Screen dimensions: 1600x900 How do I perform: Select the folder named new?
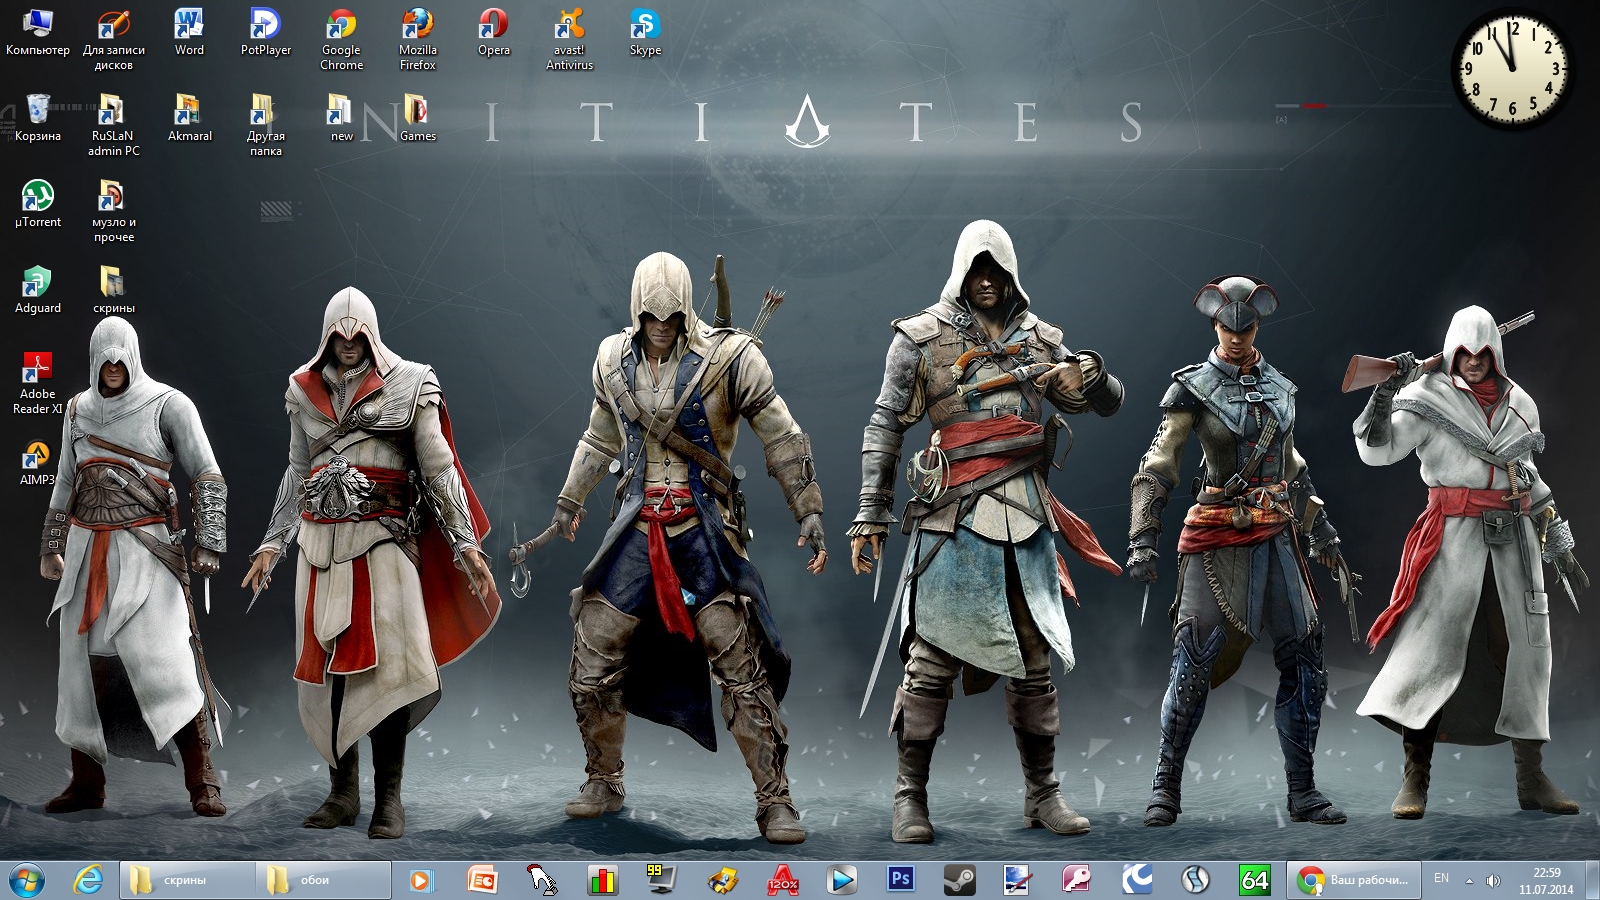tap(342, 118)
